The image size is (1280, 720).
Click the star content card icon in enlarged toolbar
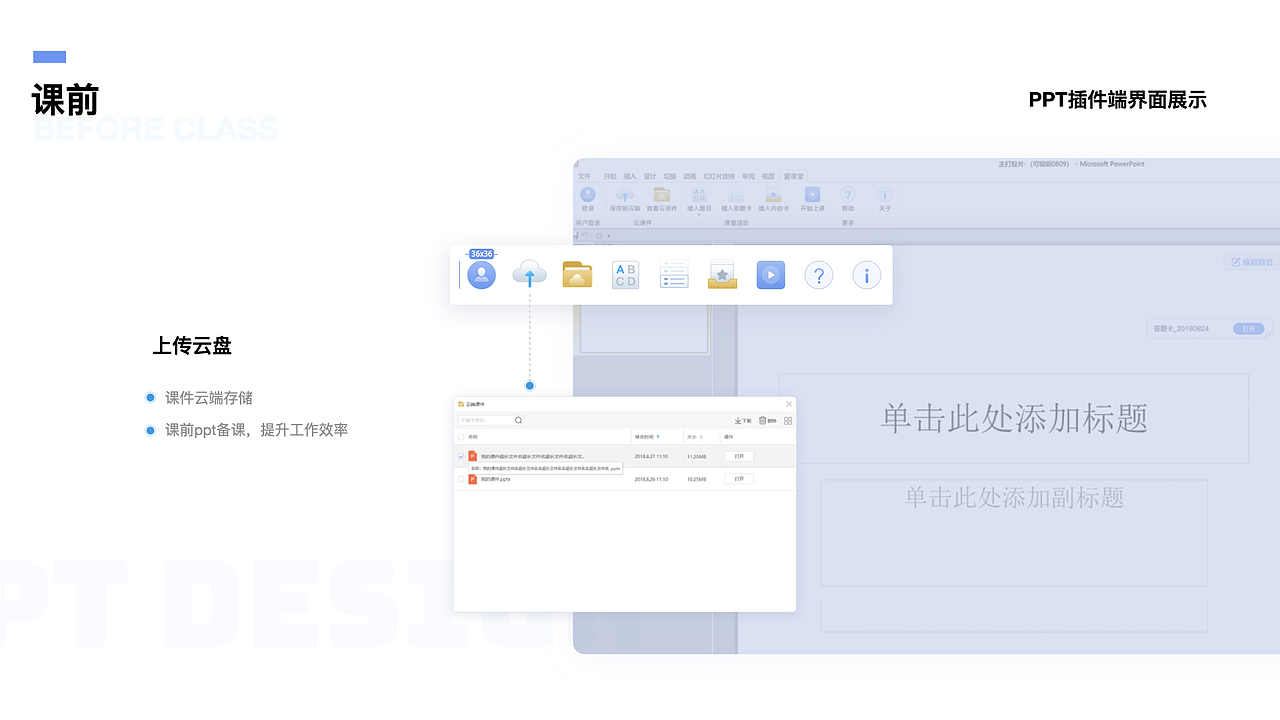(722, 275)
